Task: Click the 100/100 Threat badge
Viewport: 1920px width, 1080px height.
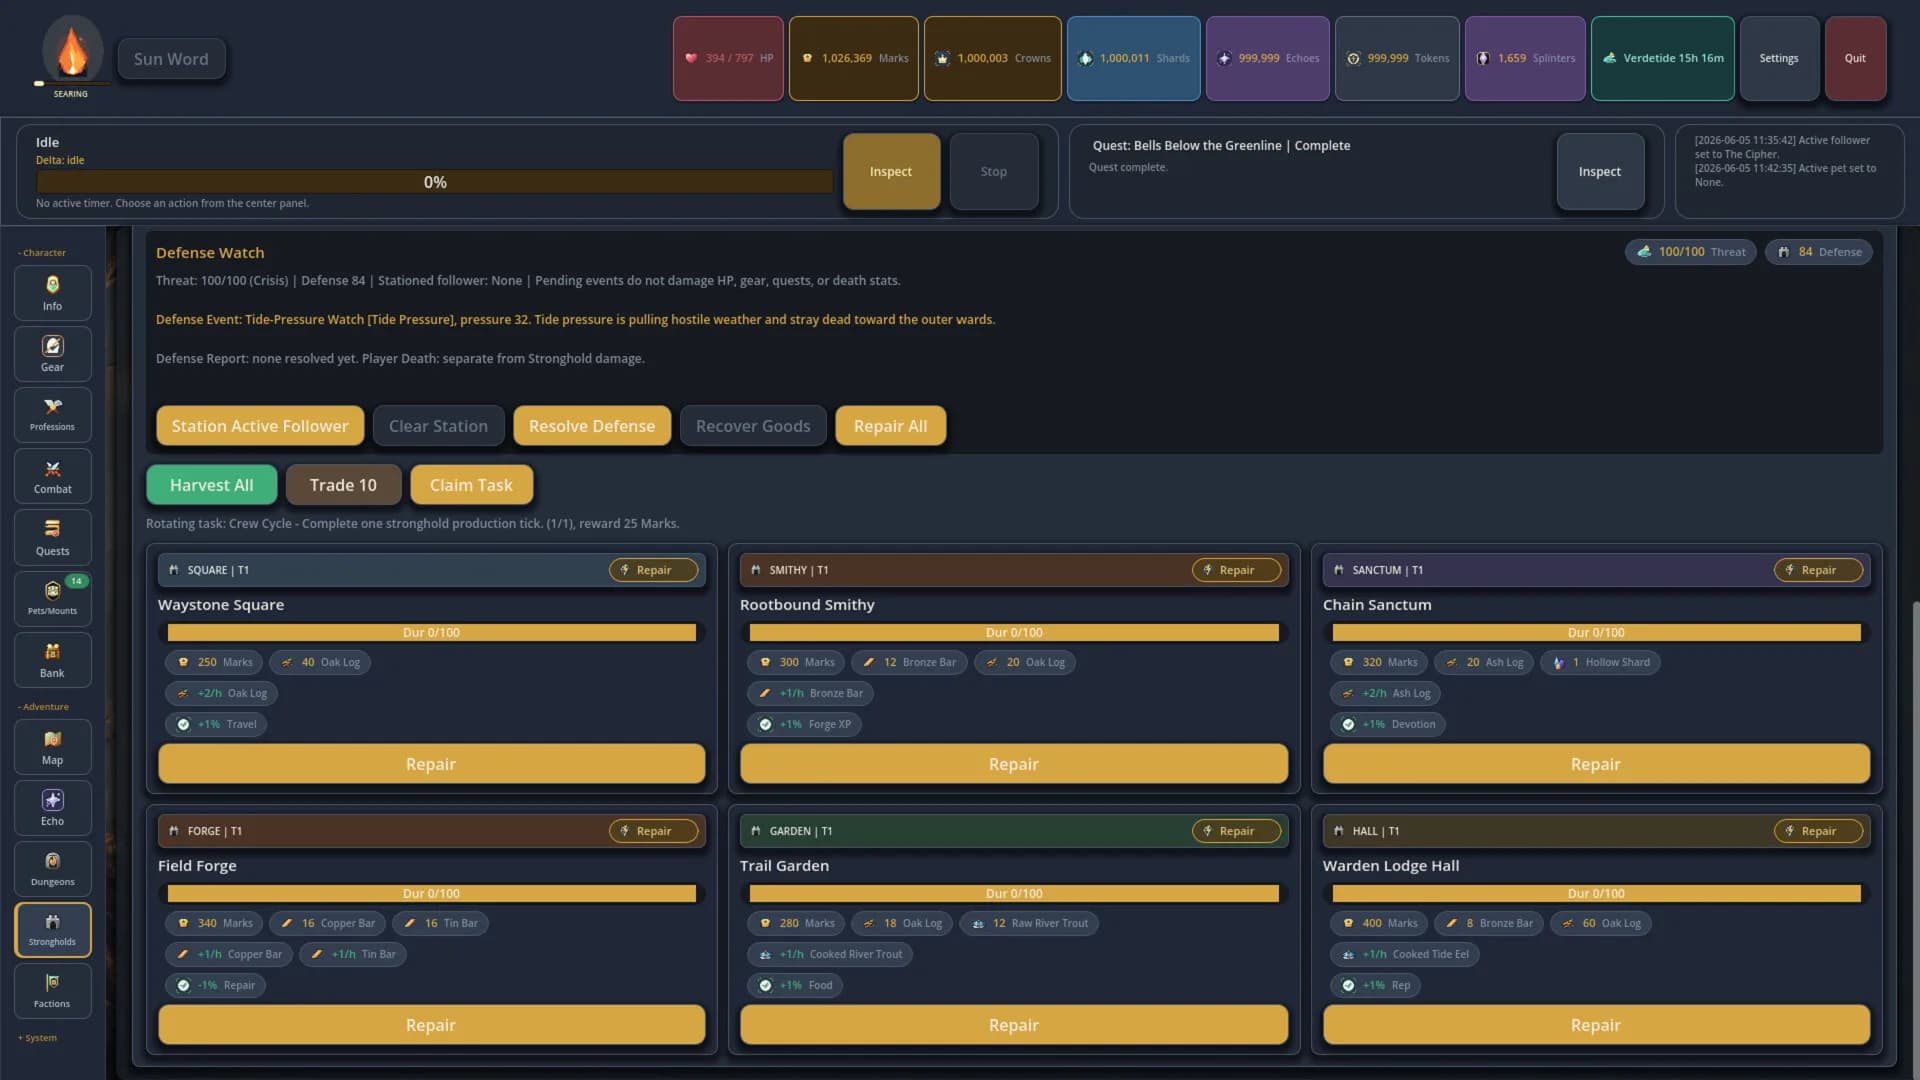Action: click(1691, 252)
